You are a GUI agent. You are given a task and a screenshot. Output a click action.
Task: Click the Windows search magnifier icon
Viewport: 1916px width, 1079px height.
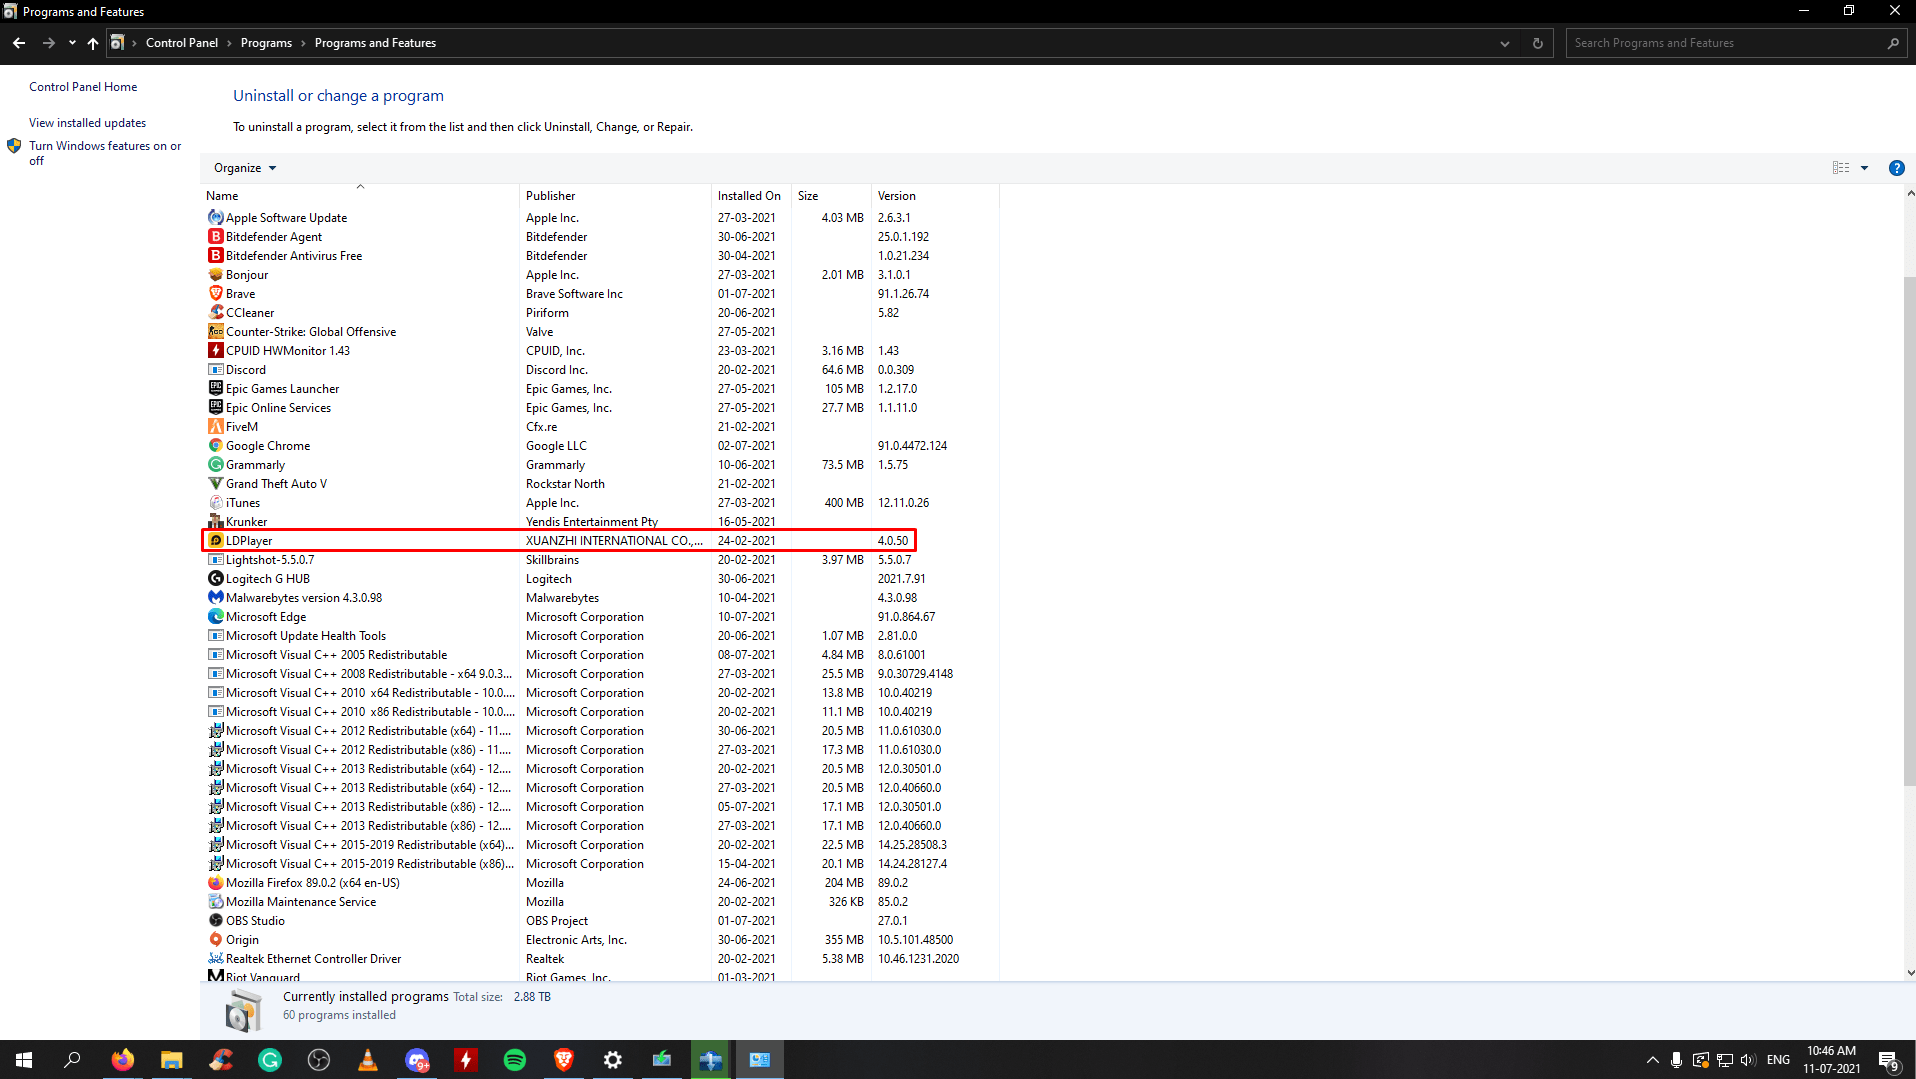coord(71,1059)
